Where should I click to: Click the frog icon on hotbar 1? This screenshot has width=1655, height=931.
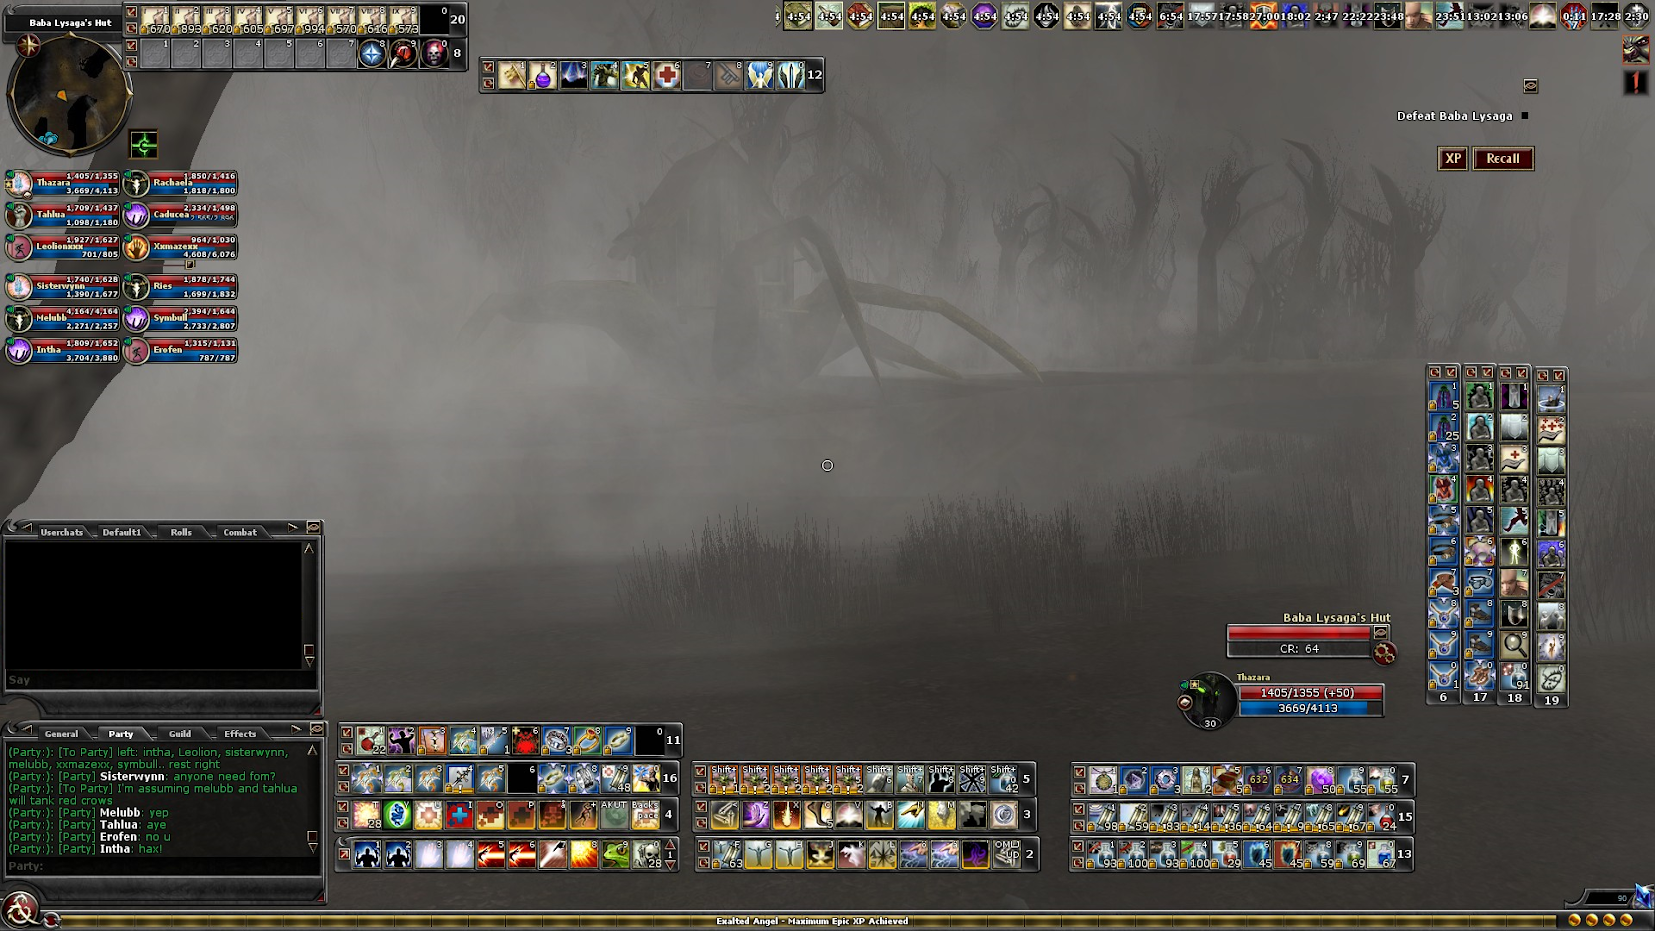(615, 854)
